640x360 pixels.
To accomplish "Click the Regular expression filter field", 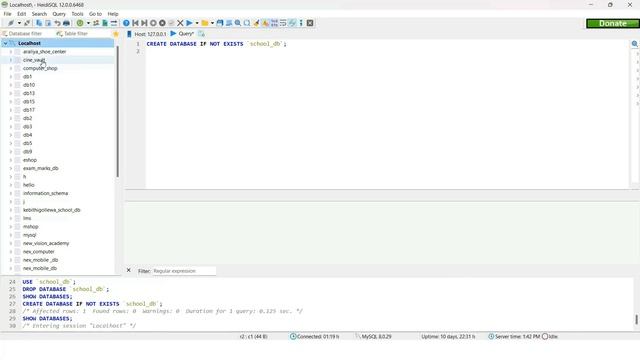I will click(184, 271).
